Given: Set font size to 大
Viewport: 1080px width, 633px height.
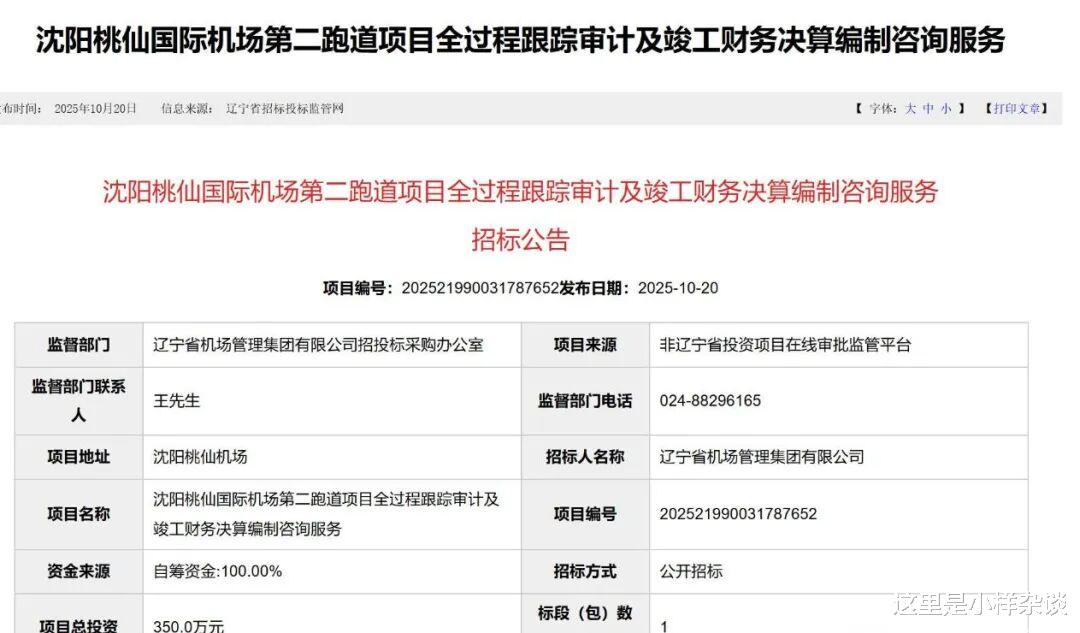Looking at the screenshot, I should pos(911,108).
